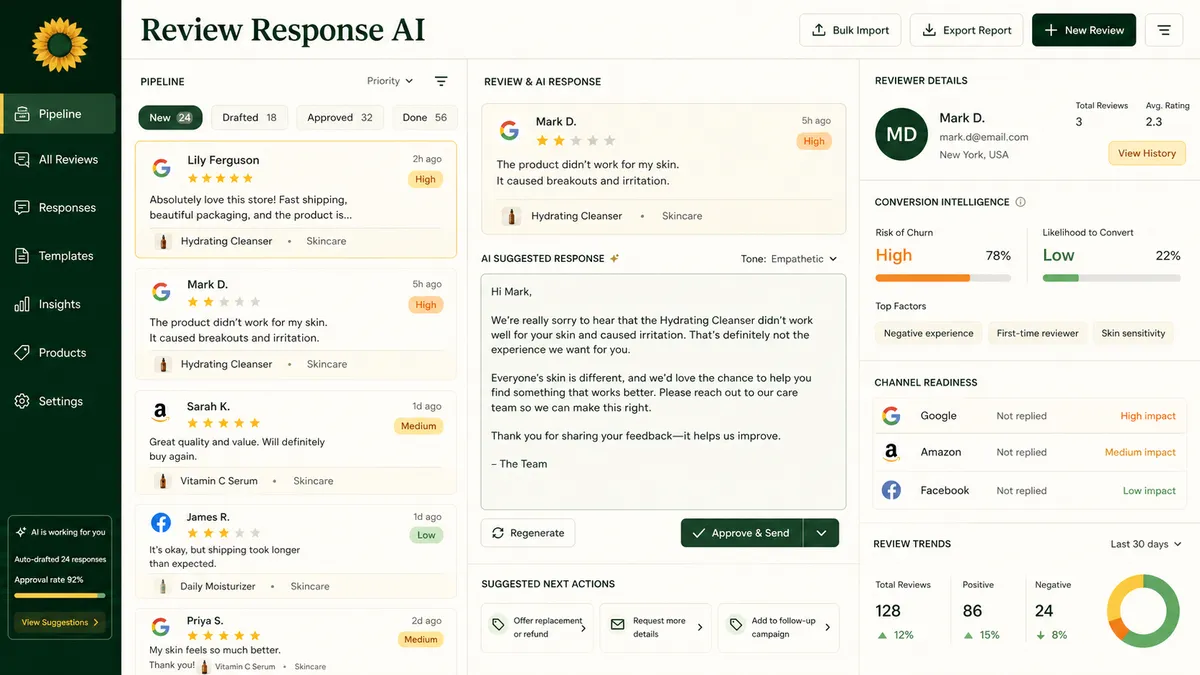1200x675 pixels.
Task: Click the Export Report button
Action: (x=967, y=30)
